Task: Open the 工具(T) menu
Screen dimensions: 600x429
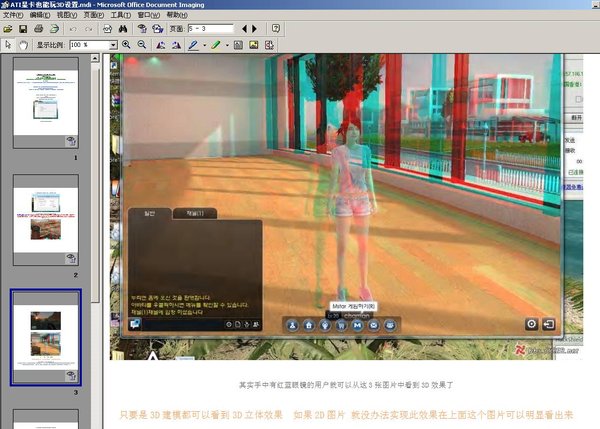Action: coord(121,15)
